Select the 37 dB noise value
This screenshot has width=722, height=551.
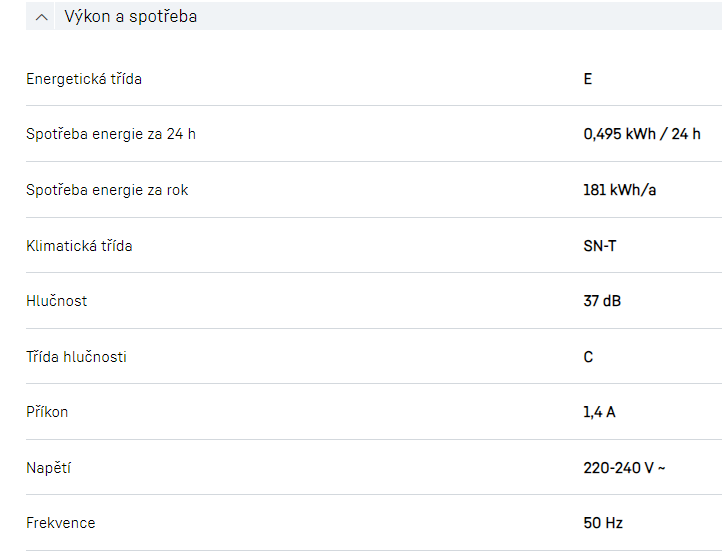[x=602, y=301]
